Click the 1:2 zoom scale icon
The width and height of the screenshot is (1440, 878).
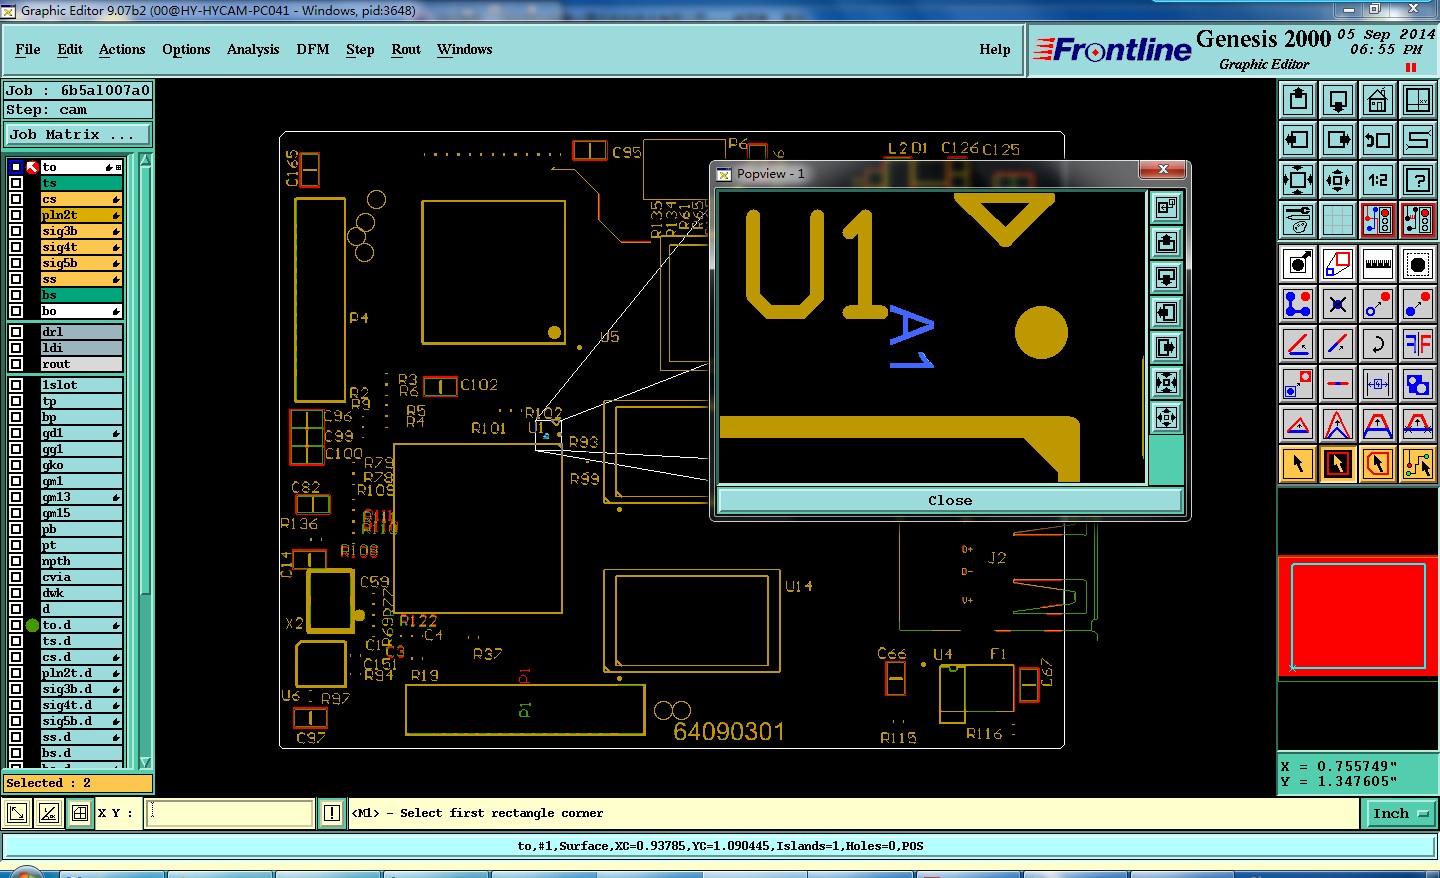click(x=1378, y=180)
